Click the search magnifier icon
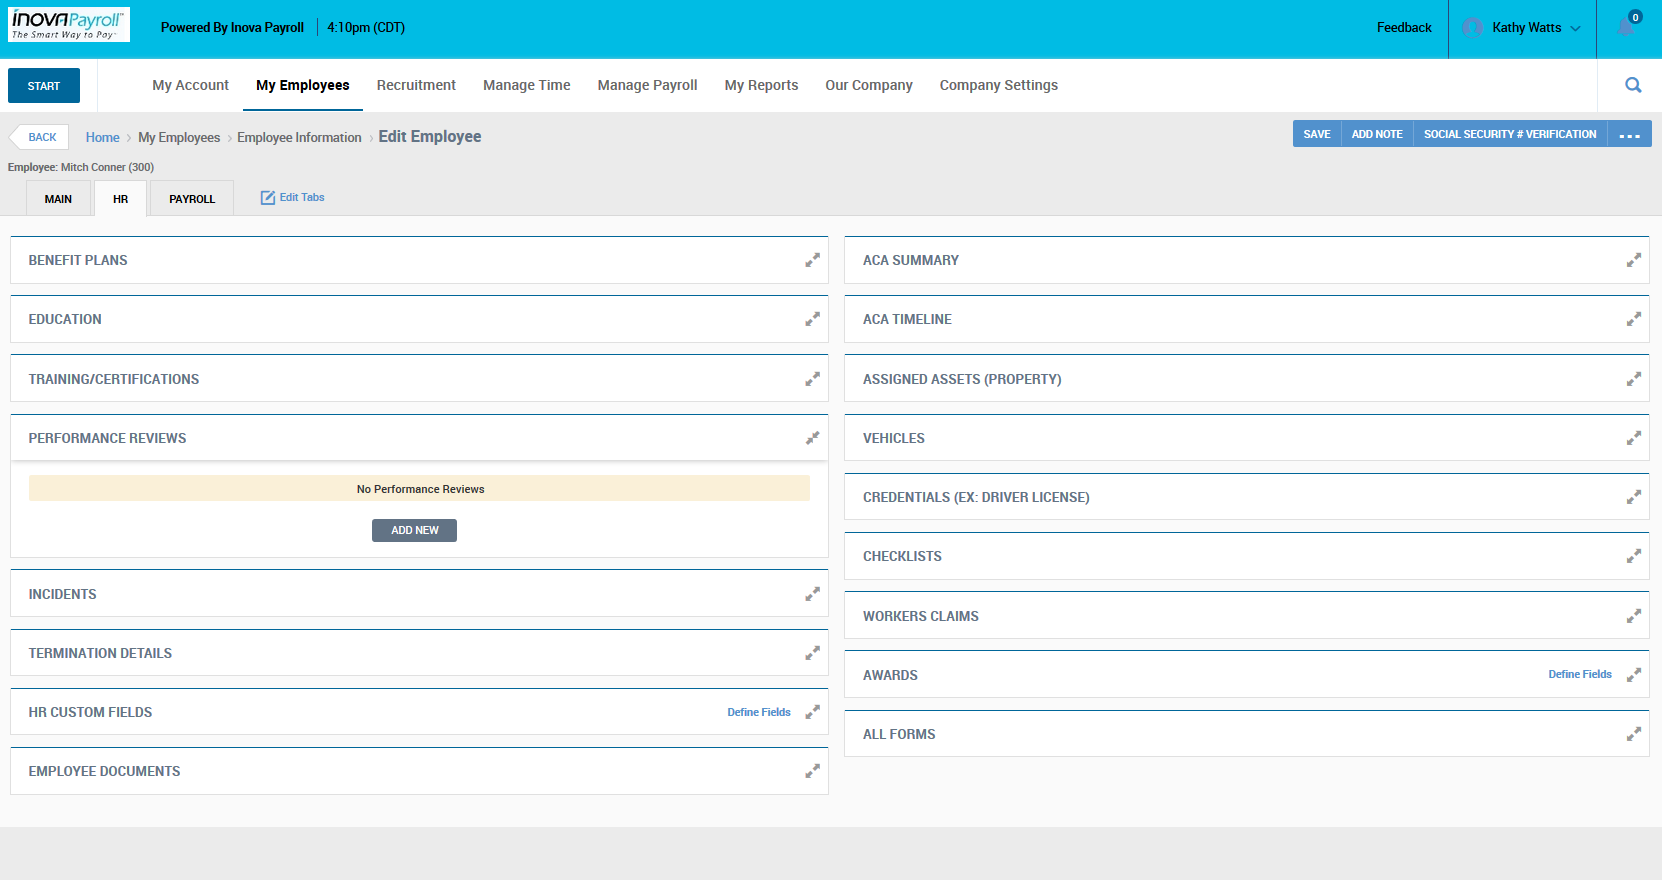Screen dimensions: 1662x880 coord(1633,85)
